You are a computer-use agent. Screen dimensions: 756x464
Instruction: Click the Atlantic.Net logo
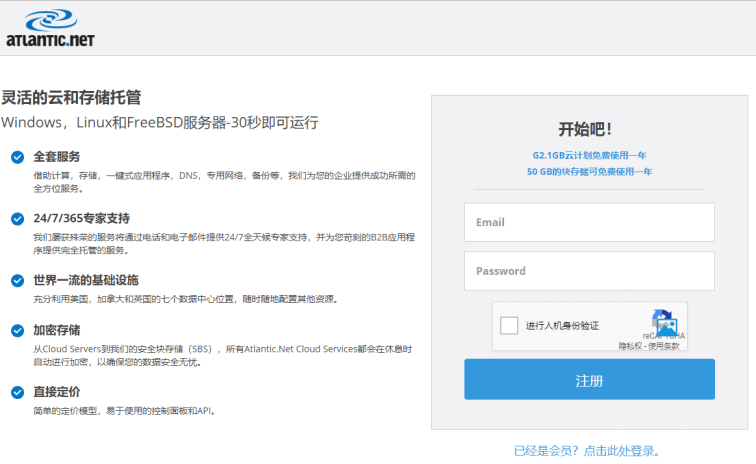50,28
